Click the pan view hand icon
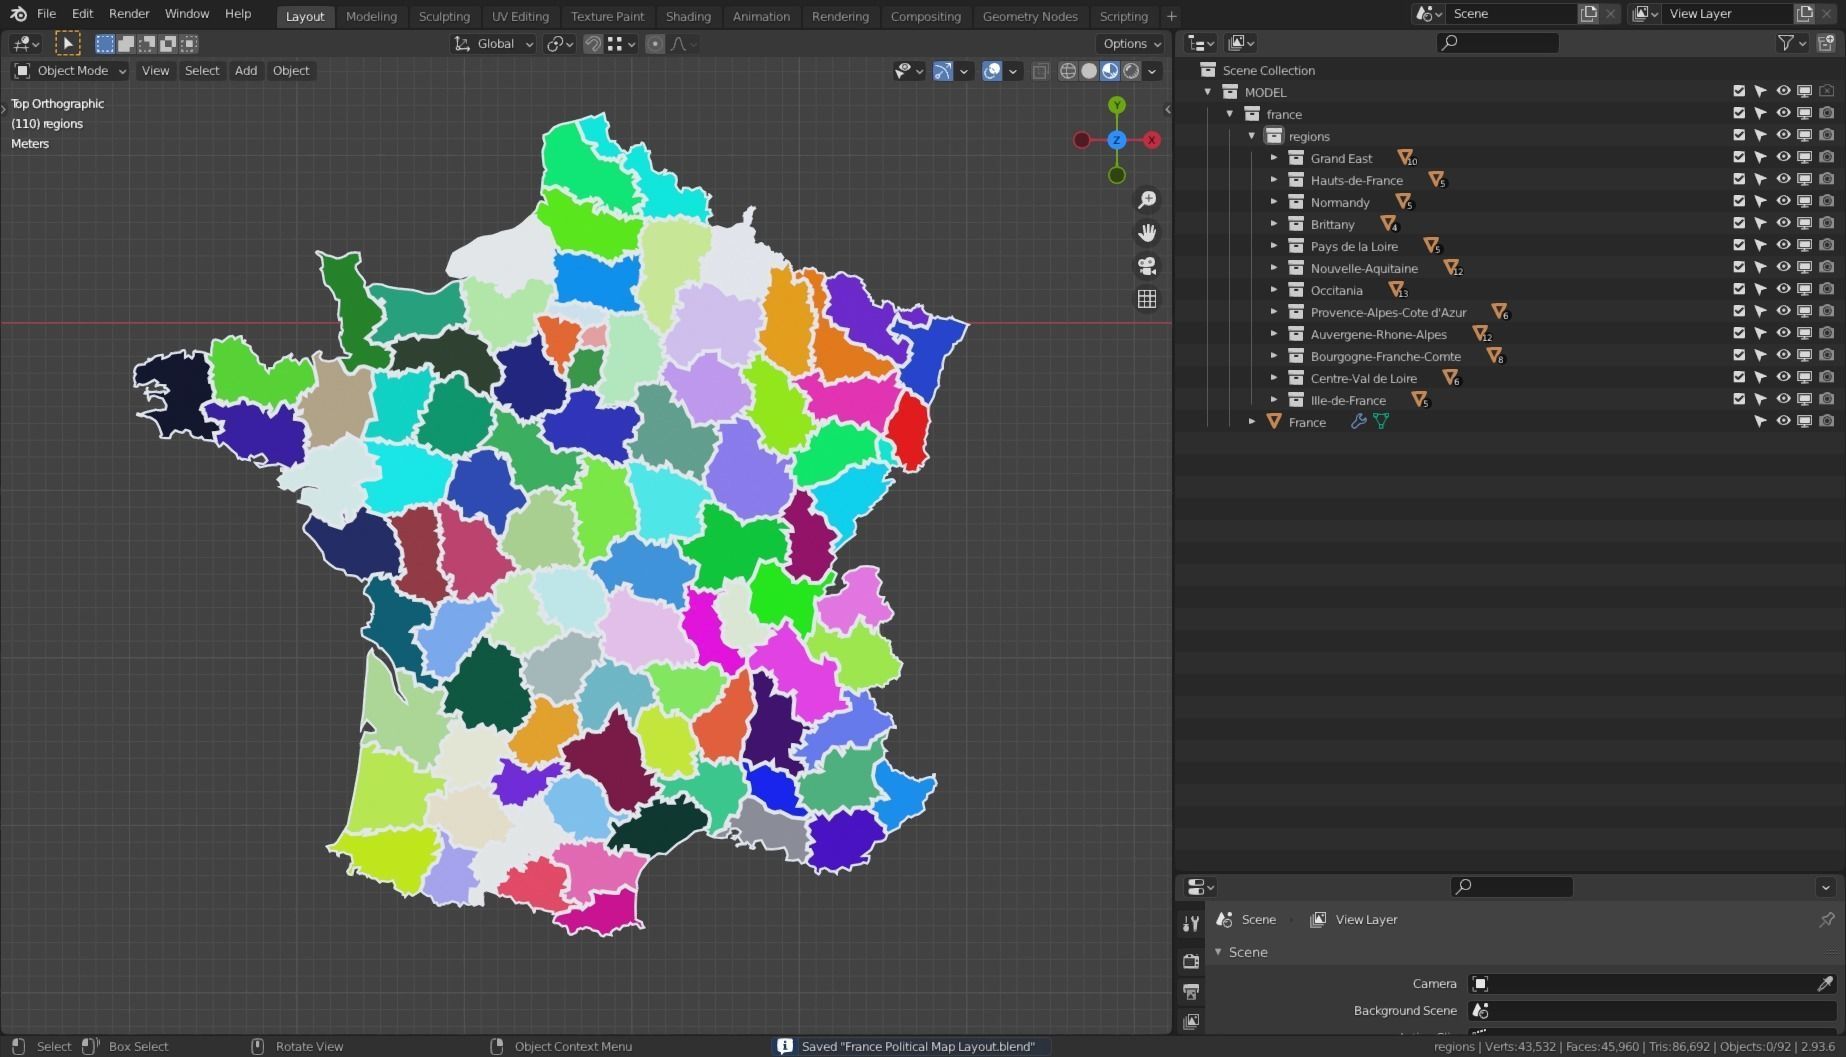Image resolution: width=1846 pixels, height=1057 pixels. tap(1147, 233)
